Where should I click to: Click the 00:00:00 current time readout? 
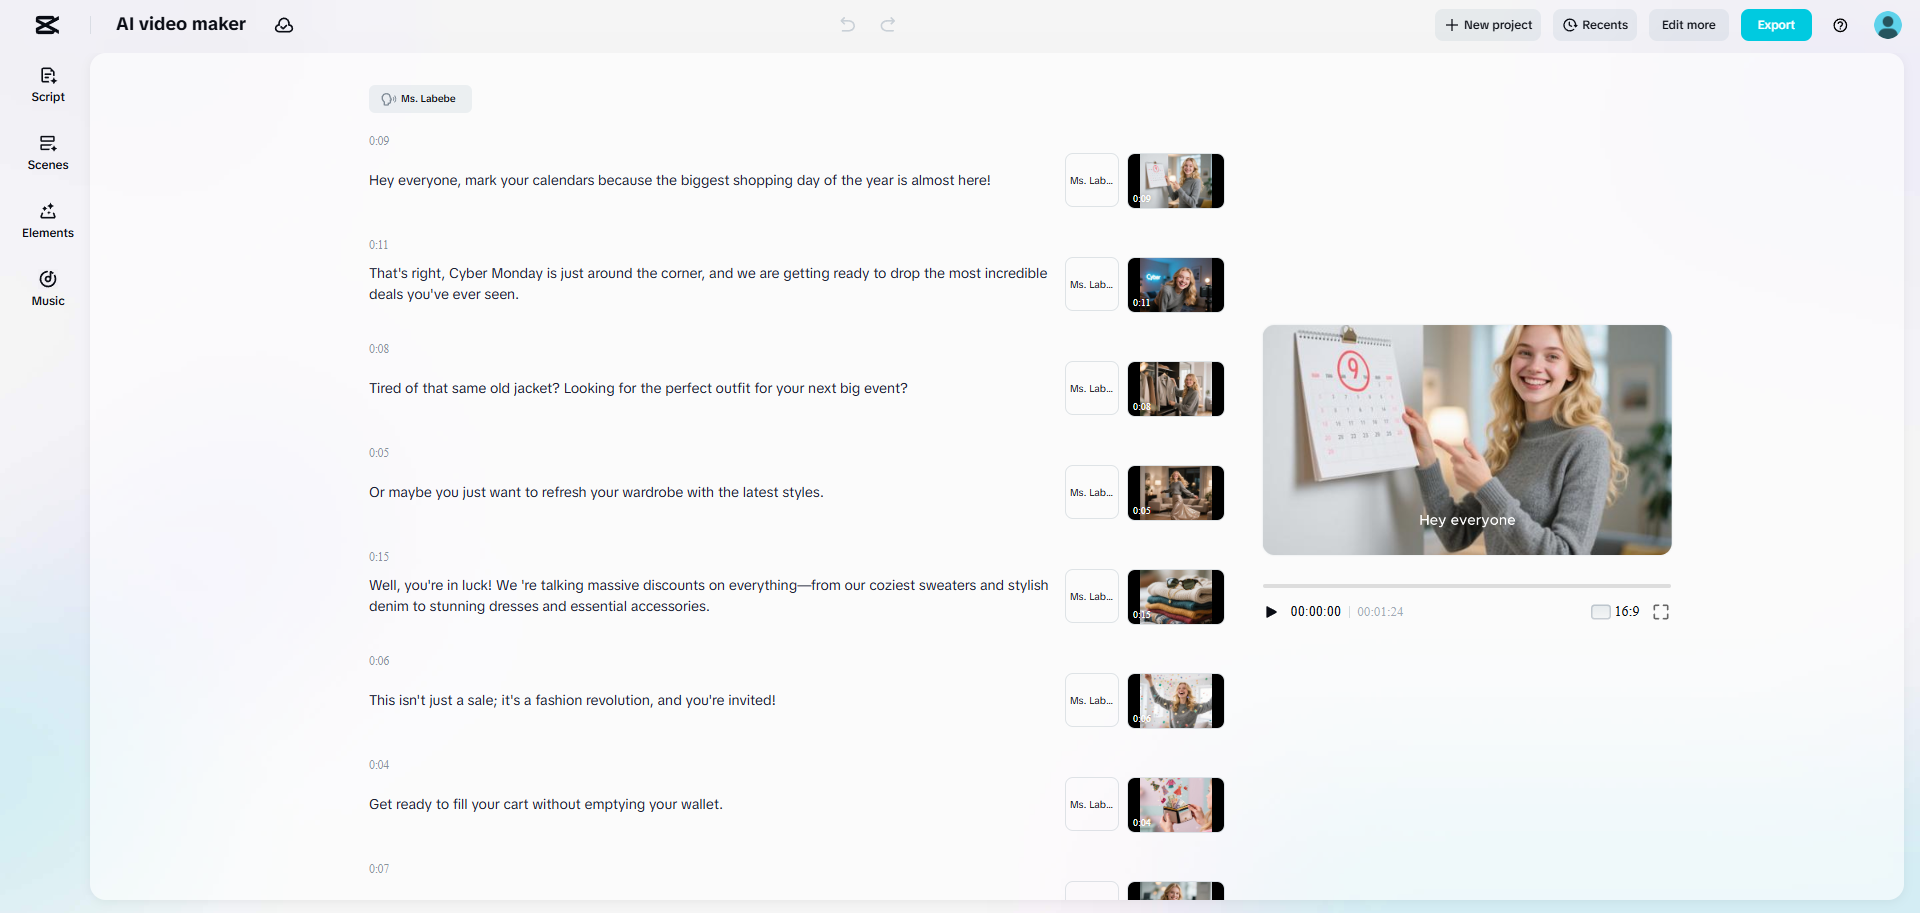[1315, 612]
